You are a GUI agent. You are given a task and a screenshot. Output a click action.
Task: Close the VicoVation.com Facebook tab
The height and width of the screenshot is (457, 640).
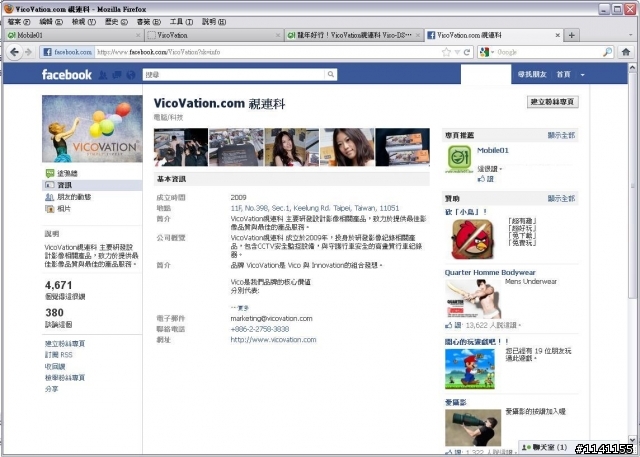pyautogui.click(x=557, y=35)
